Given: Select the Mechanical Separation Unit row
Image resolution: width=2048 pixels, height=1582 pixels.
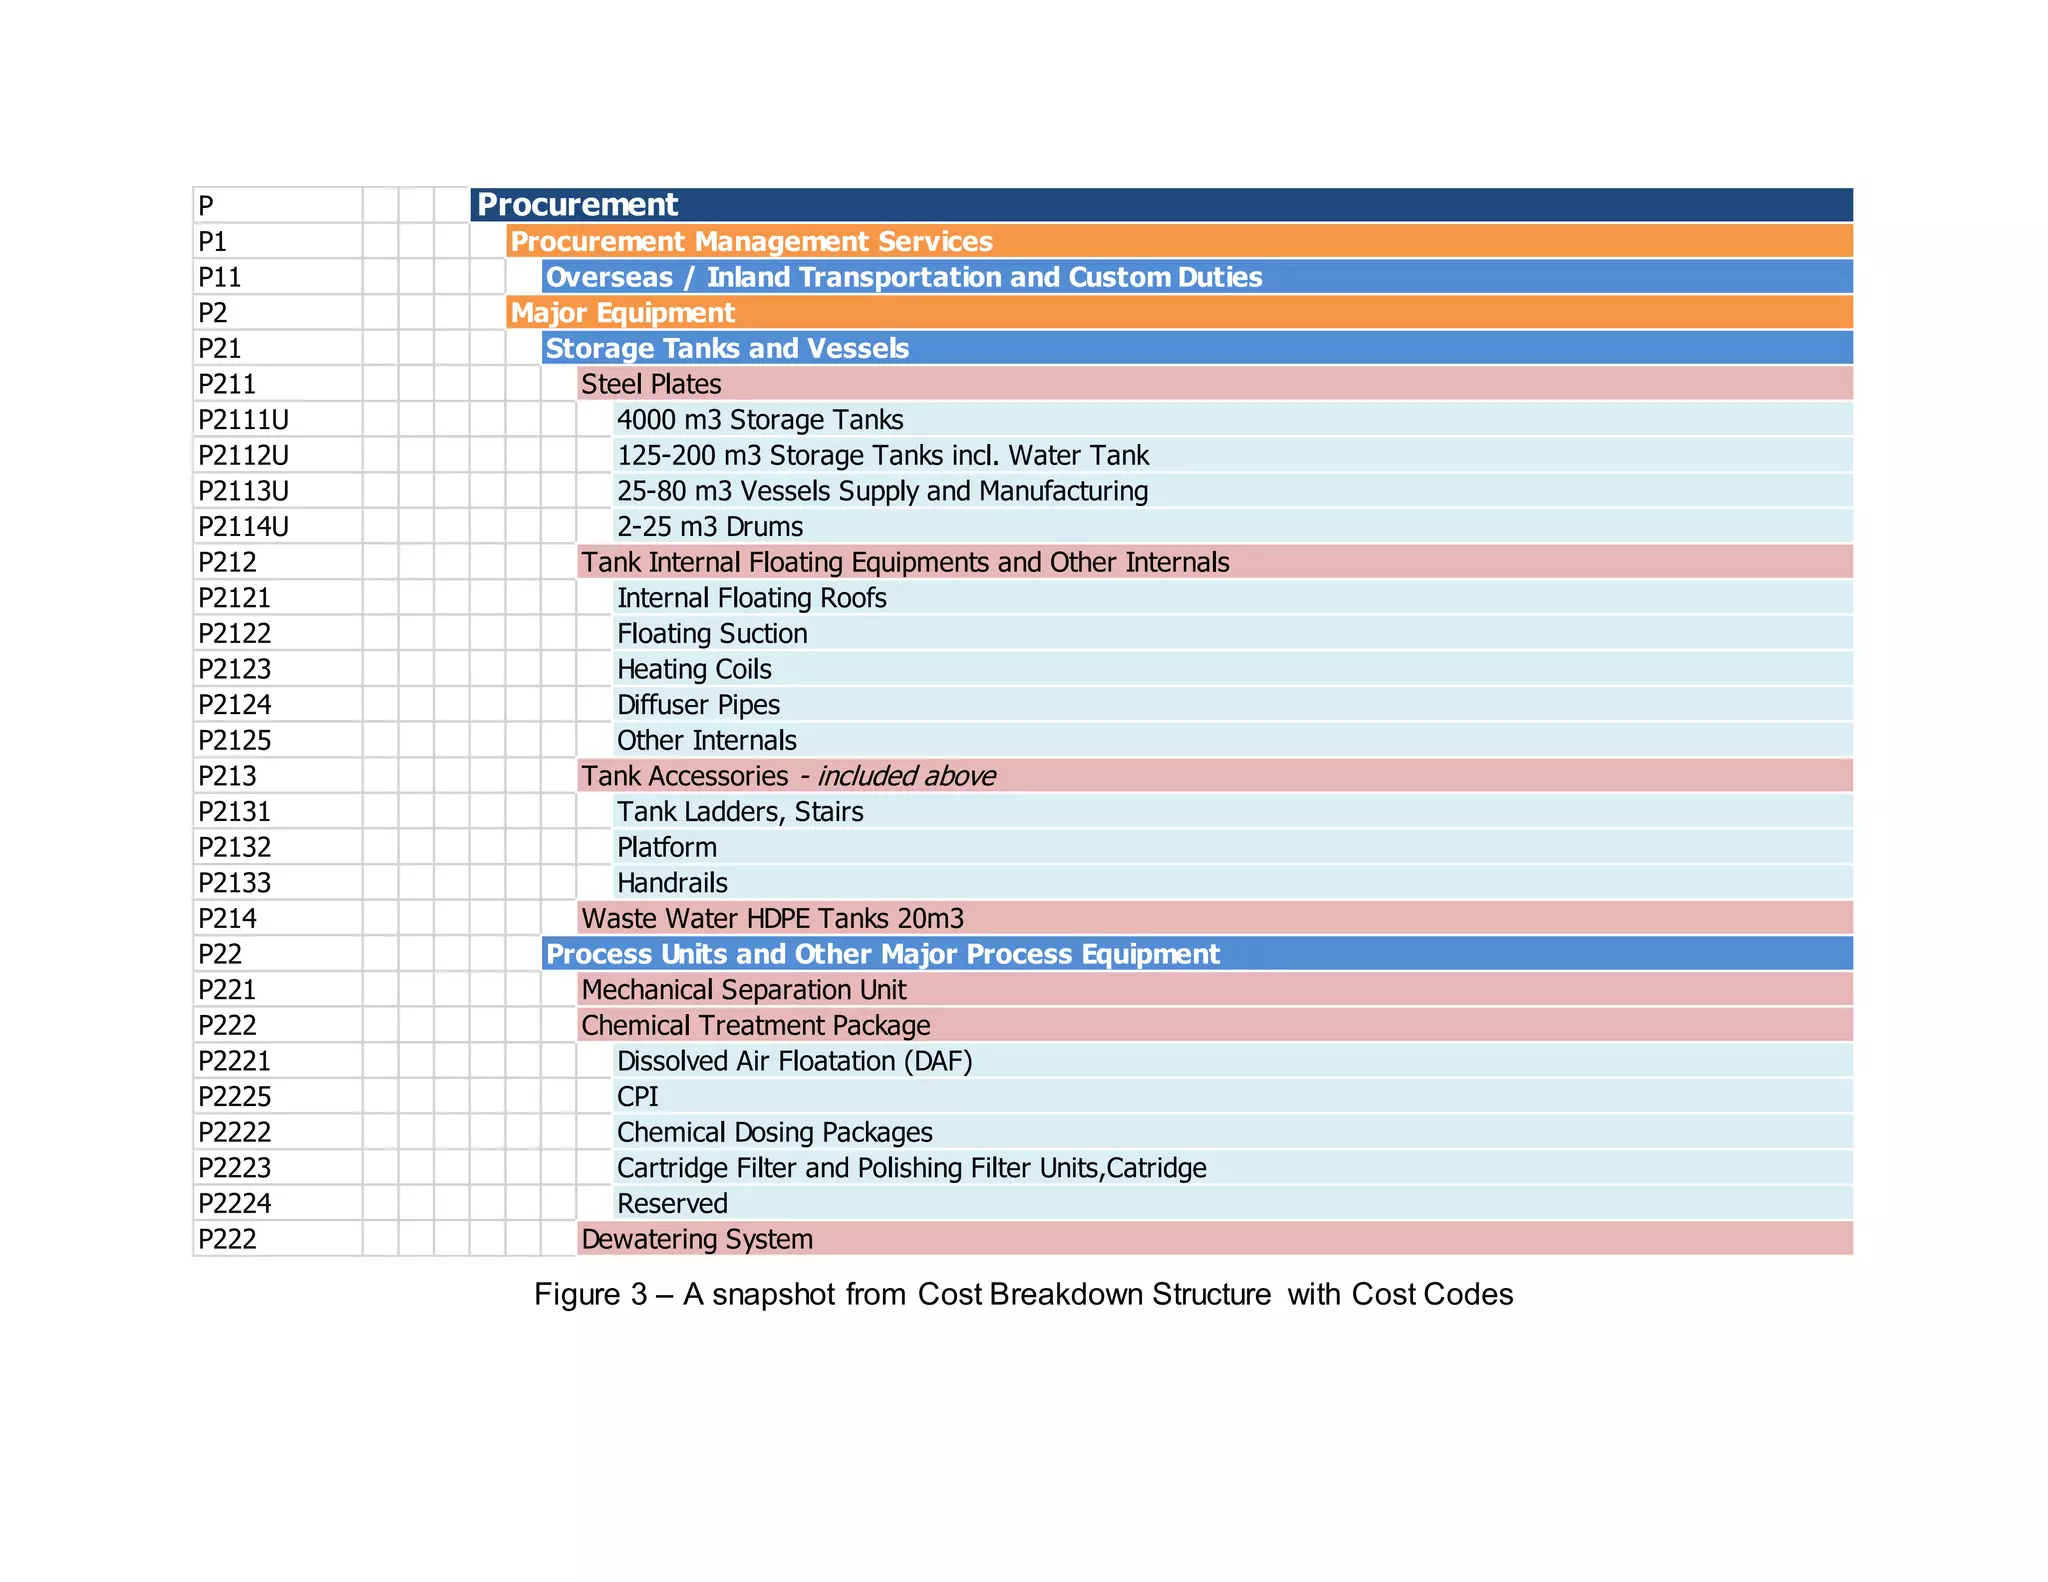Looking at the screenshot, I should 1215,990.
